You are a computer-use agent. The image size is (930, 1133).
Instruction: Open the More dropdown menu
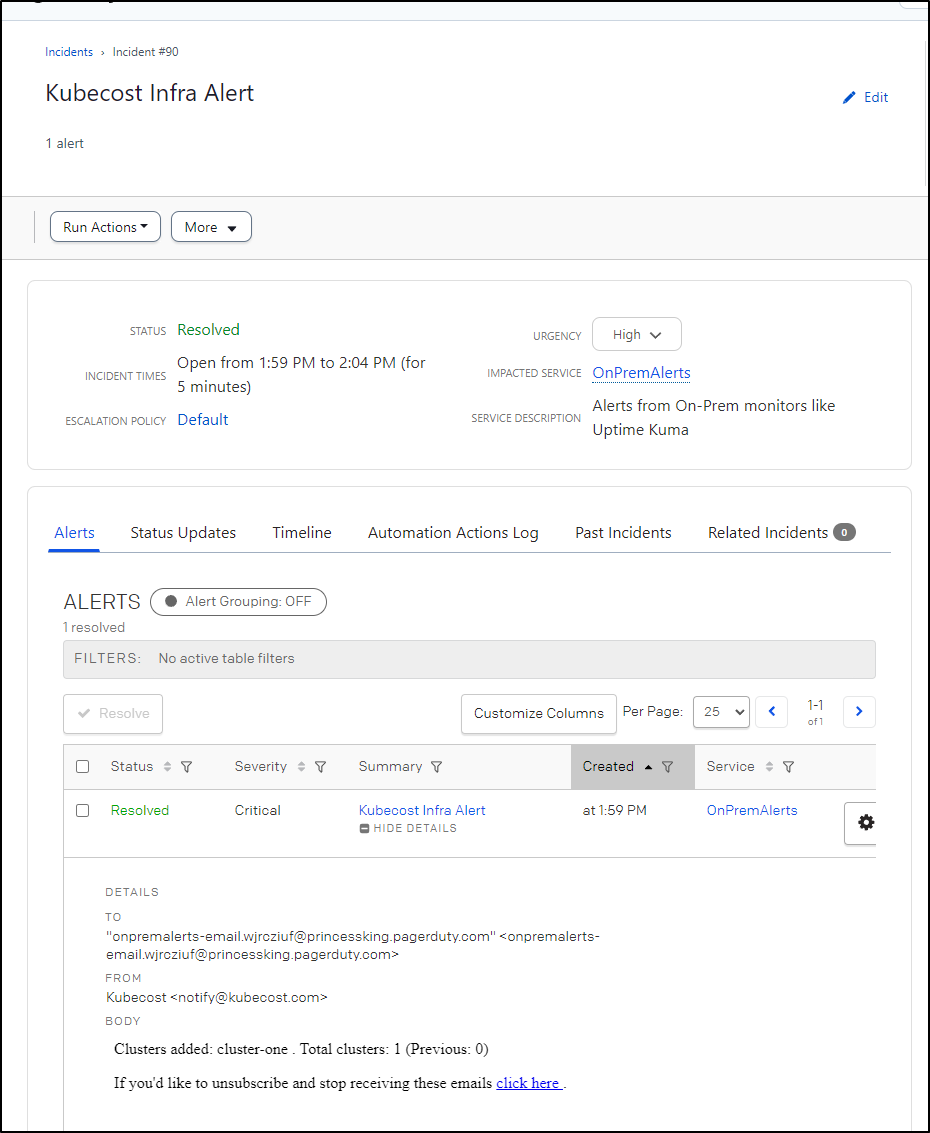[211, 227]
